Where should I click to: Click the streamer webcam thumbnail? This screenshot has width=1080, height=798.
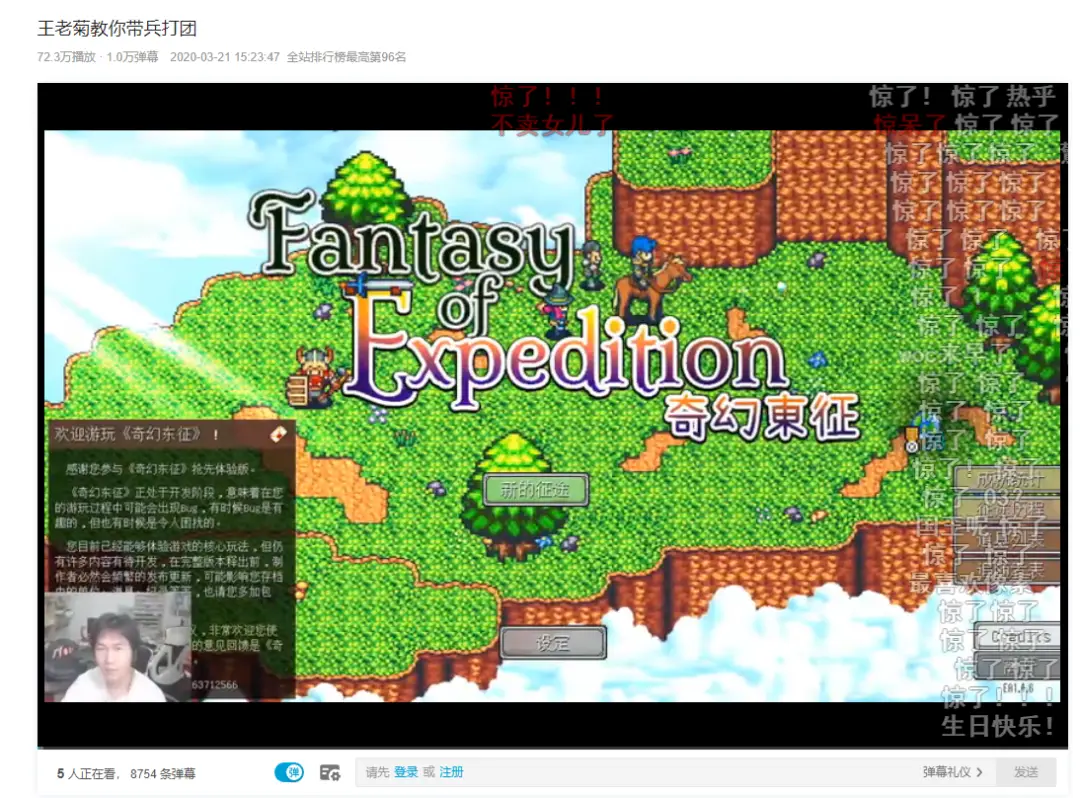coord(117,647)
